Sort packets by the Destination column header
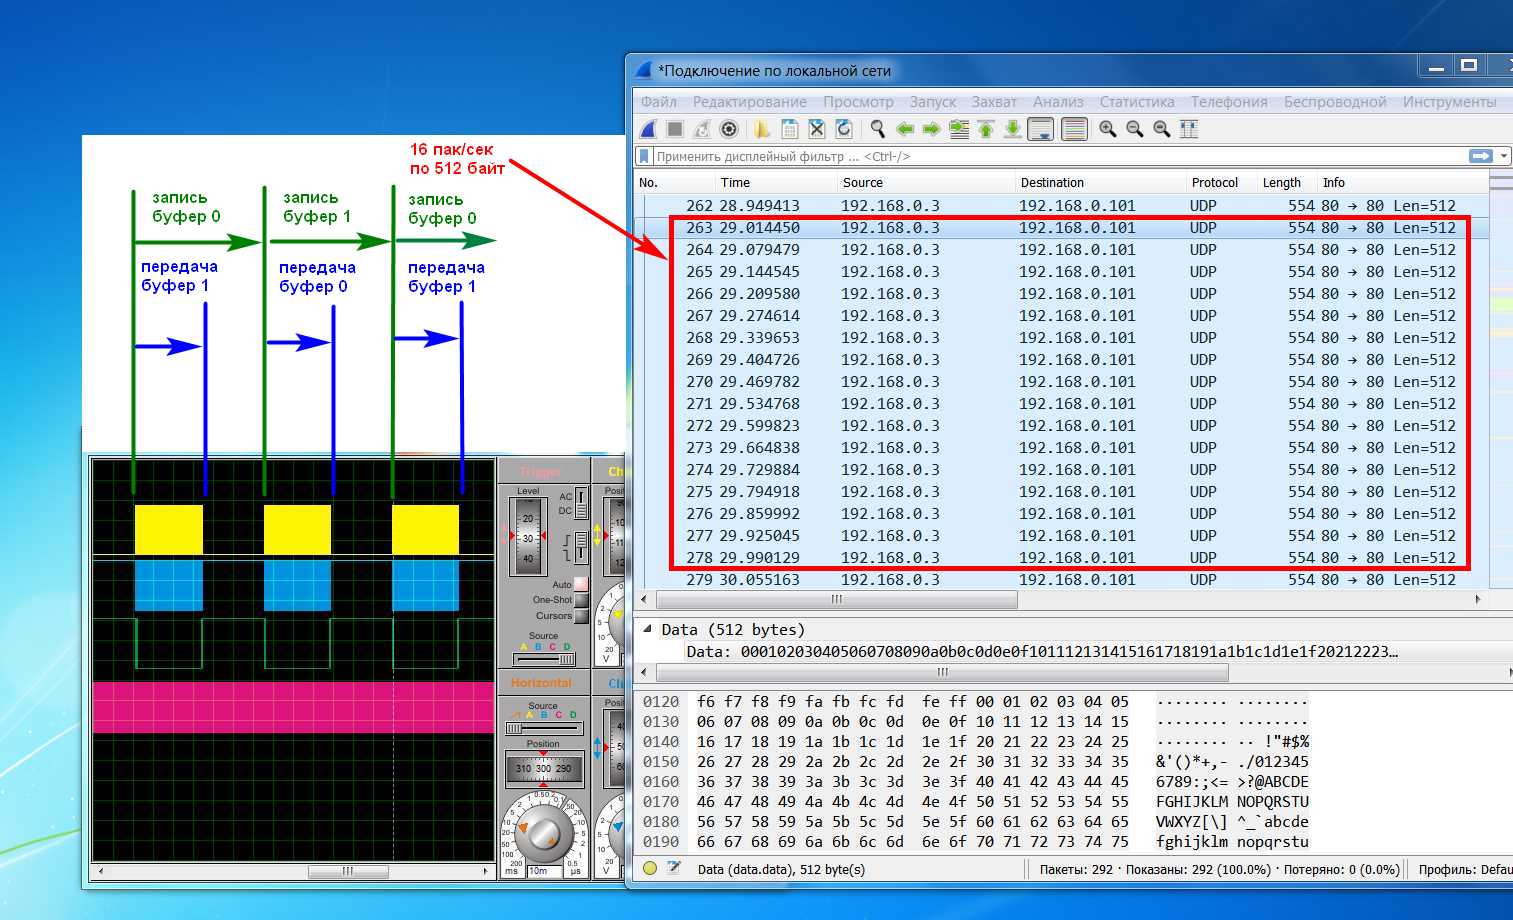The image size is (1513, 920). coord(1100,182)
